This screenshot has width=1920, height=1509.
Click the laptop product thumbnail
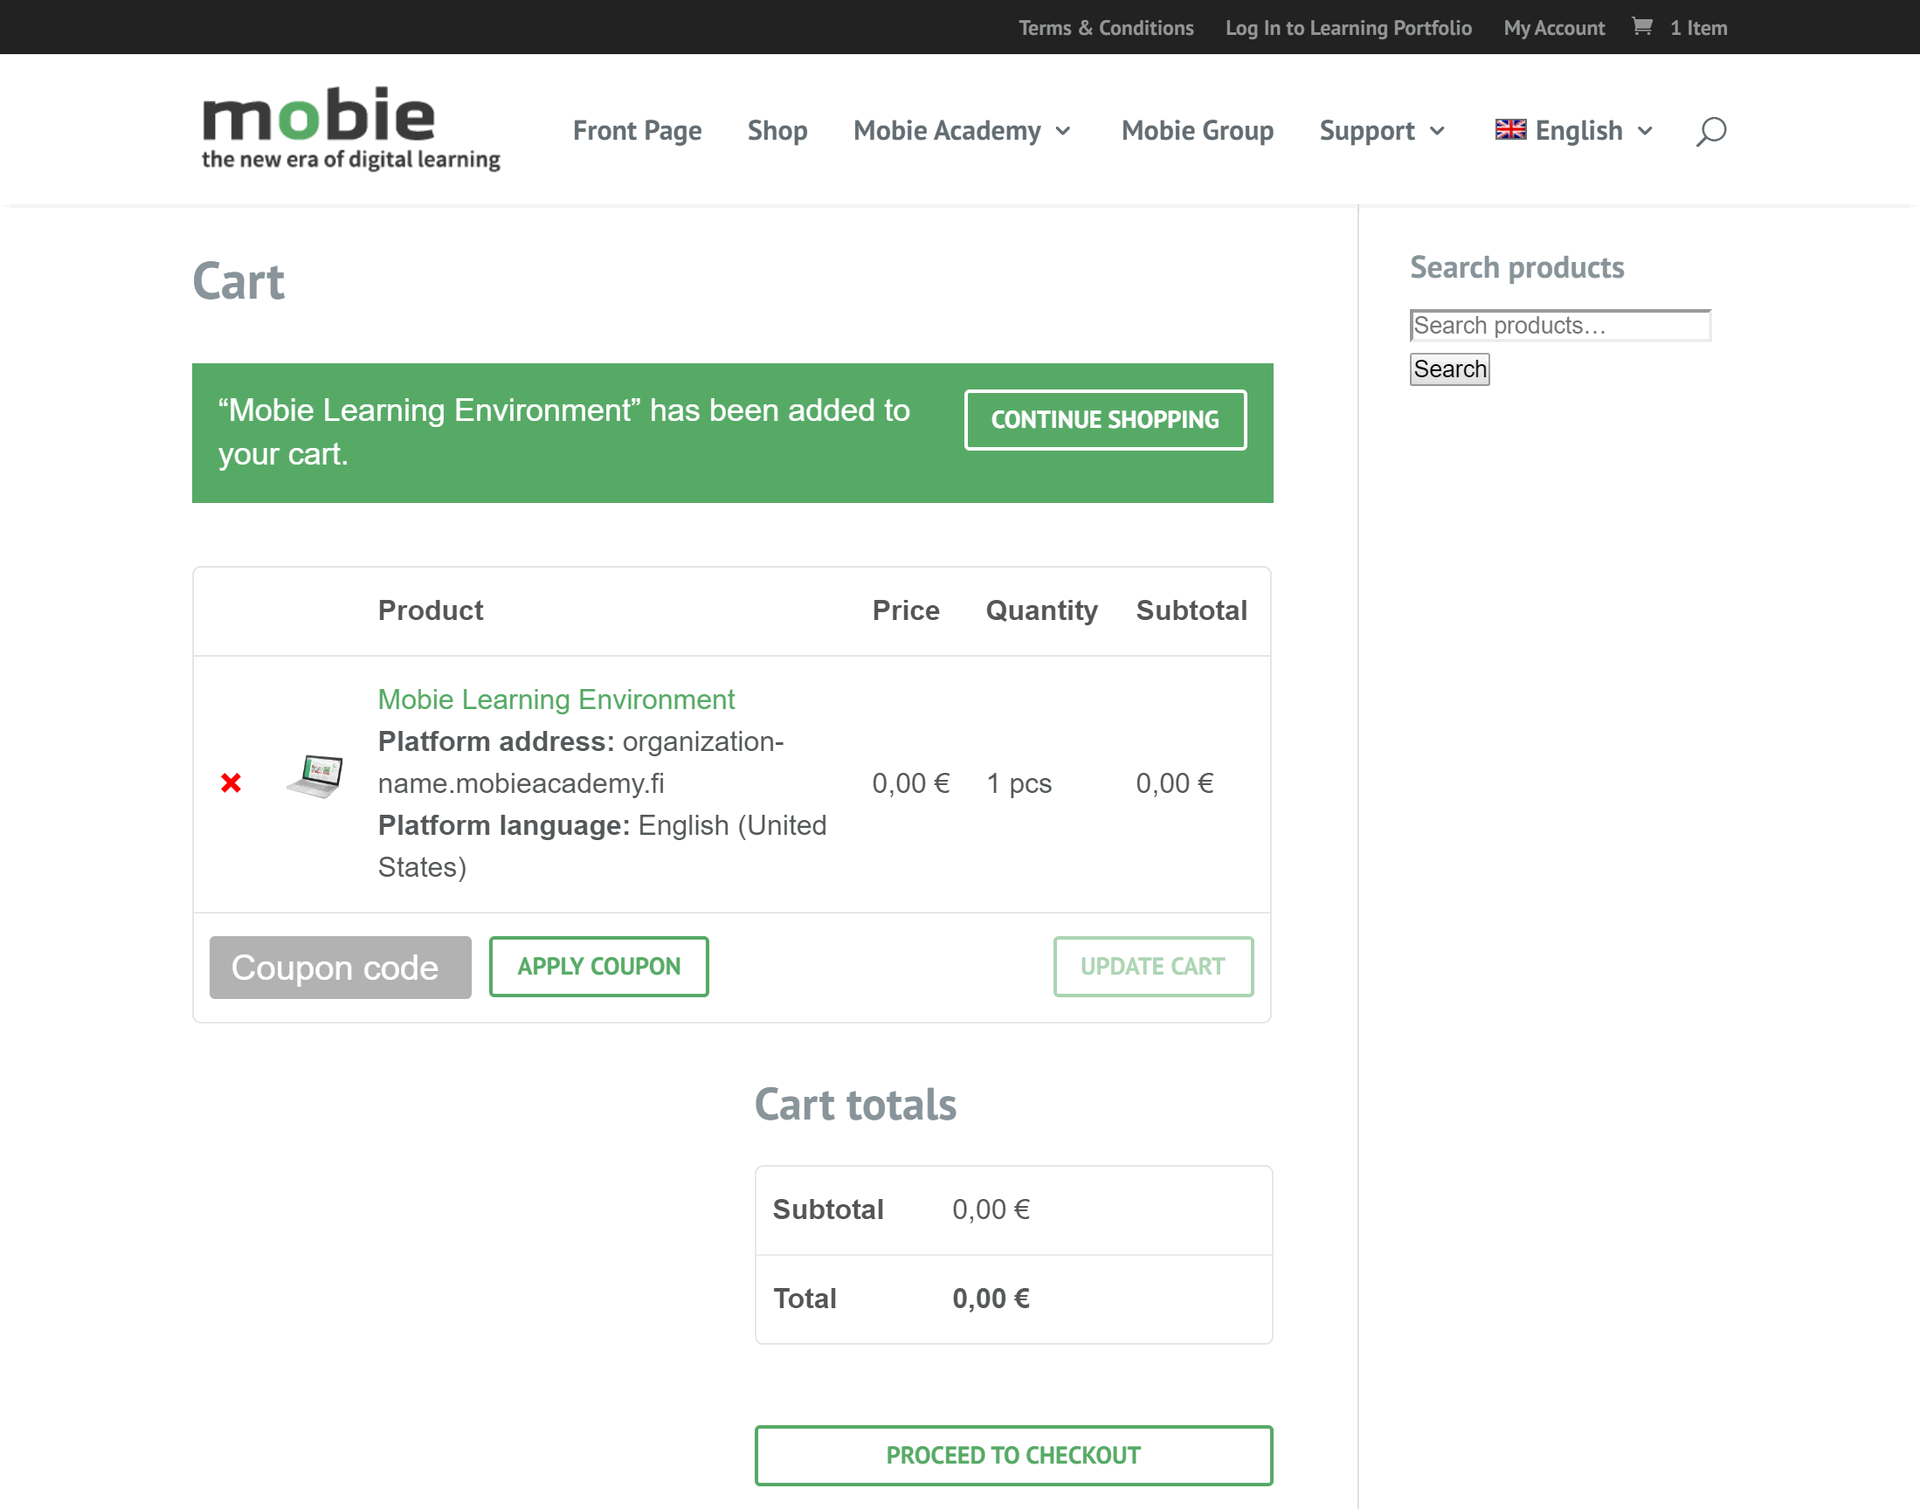pos(315,776)
